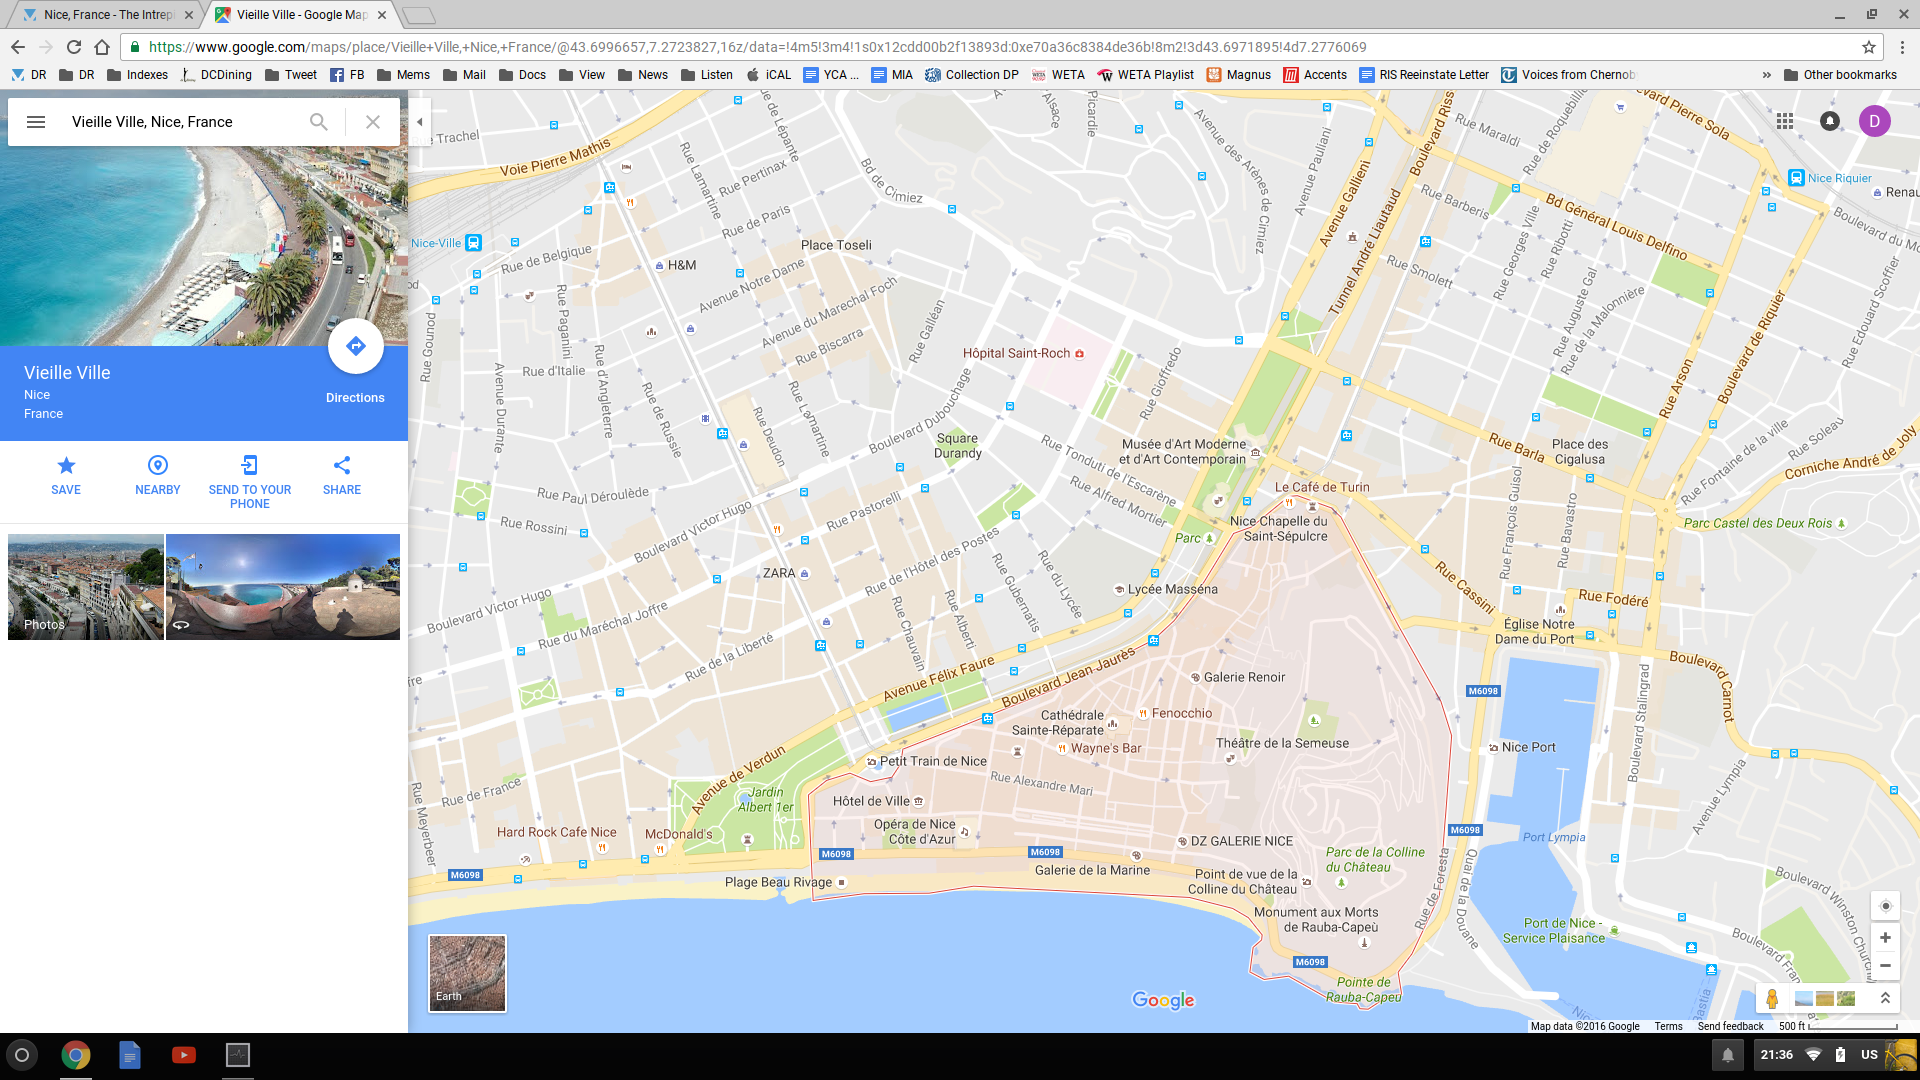Click the address bar URL
The width and height of the screenshot is (1920, 1080).
757,47
